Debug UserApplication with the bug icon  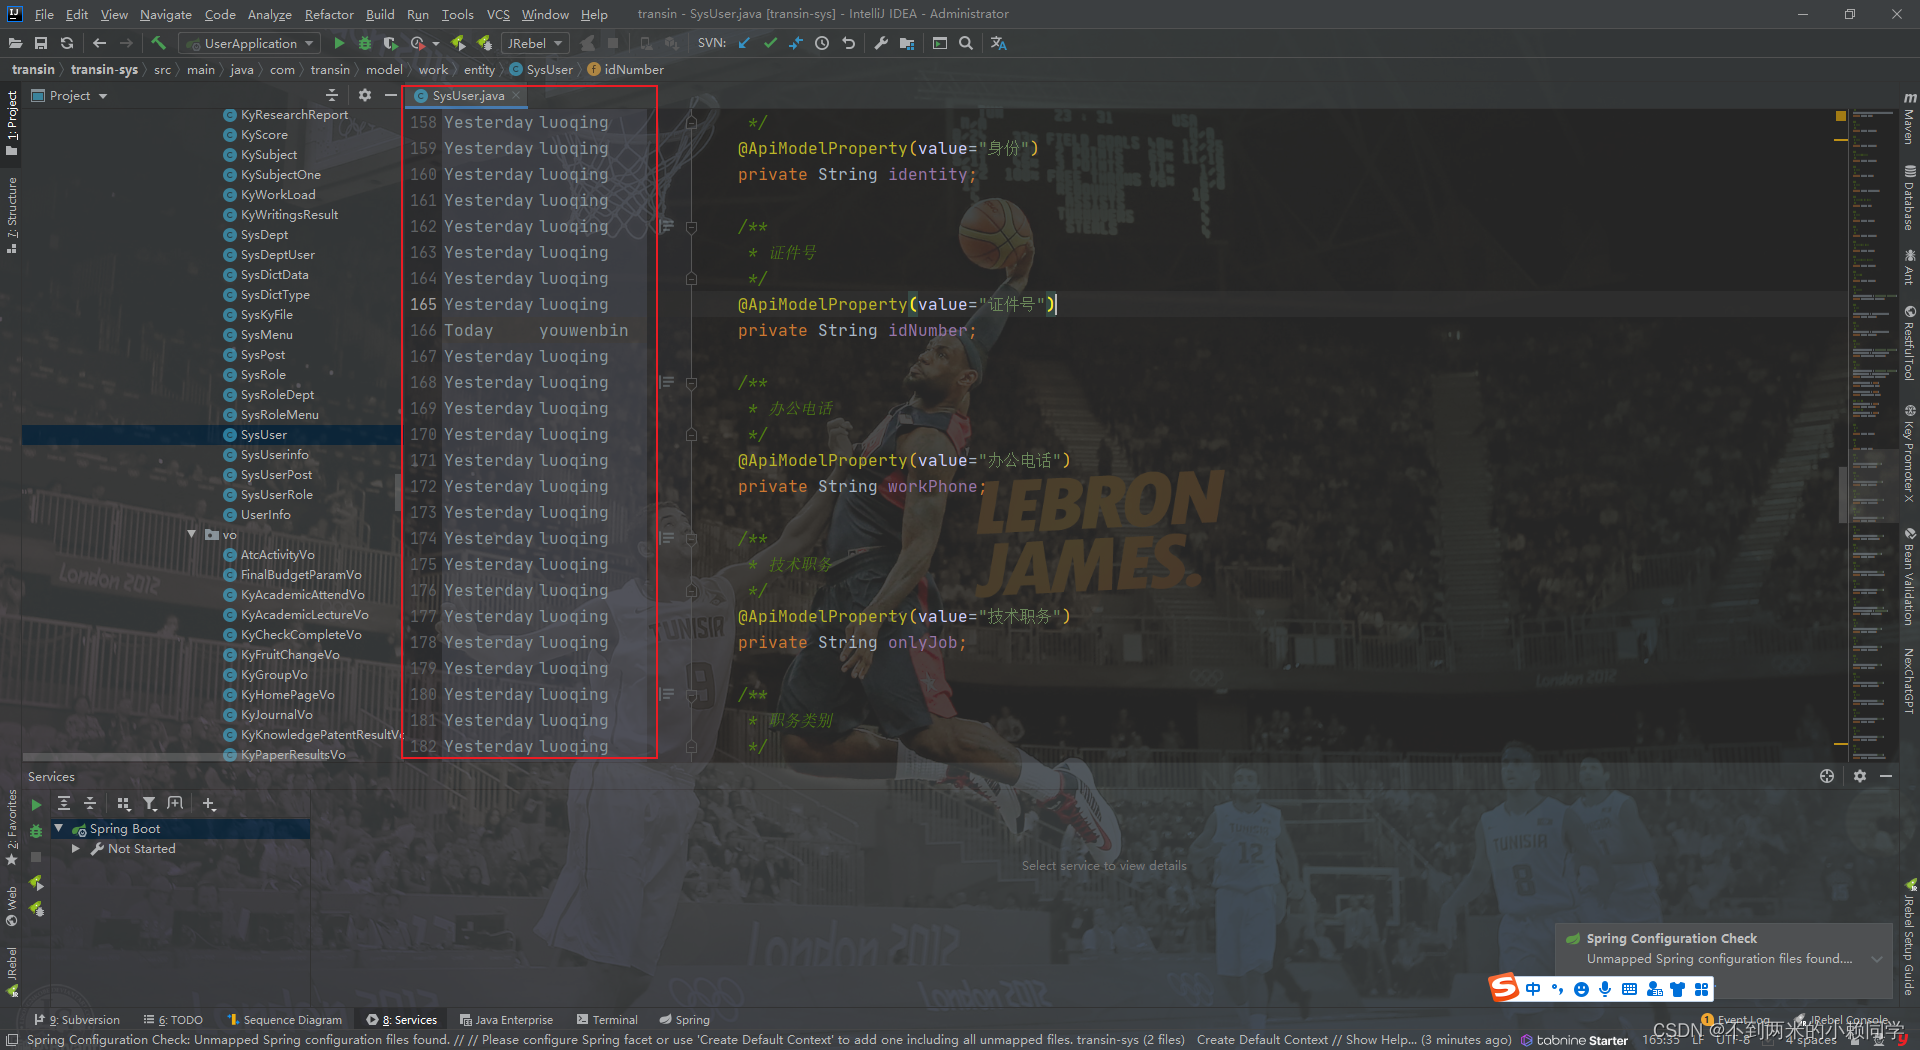[x=365, y=43]
